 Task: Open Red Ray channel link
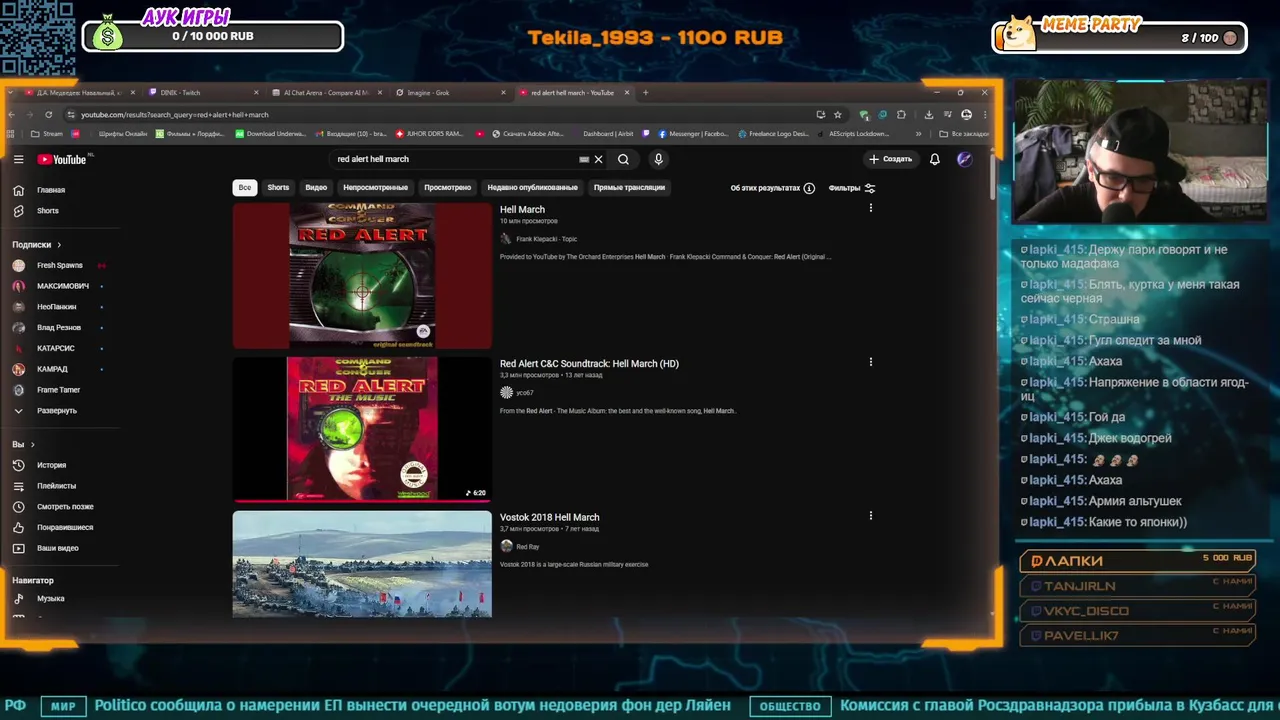tap(527, 547)
